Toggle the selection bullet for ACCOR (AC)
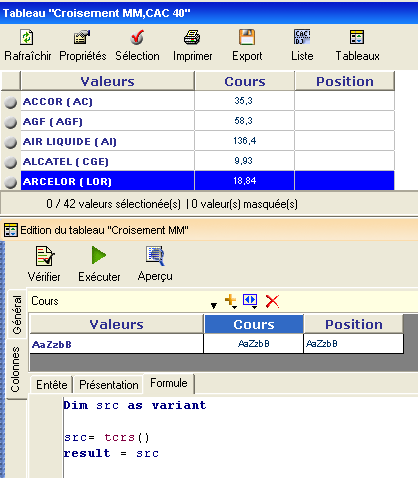The height and width of the screenshot is (478, 418). [11, 102]
